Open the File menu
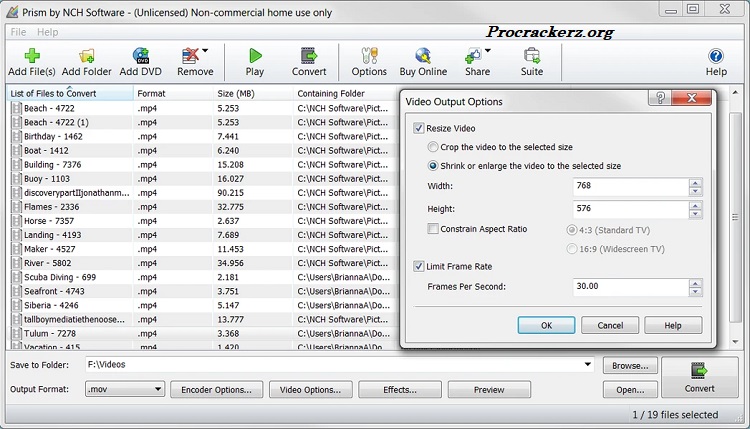The image size is (750, 429). (18, 32)
